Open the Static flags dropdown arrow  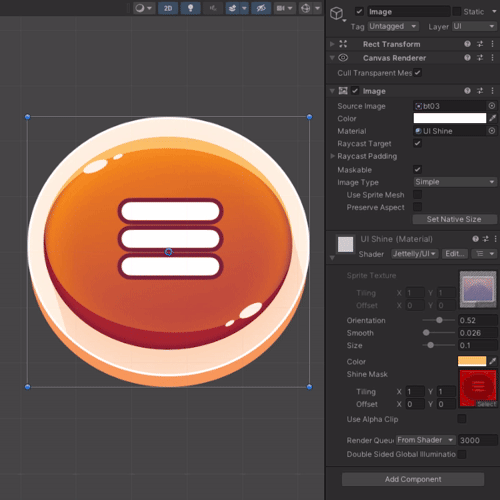pyautogui.click(x=494, y=12)
